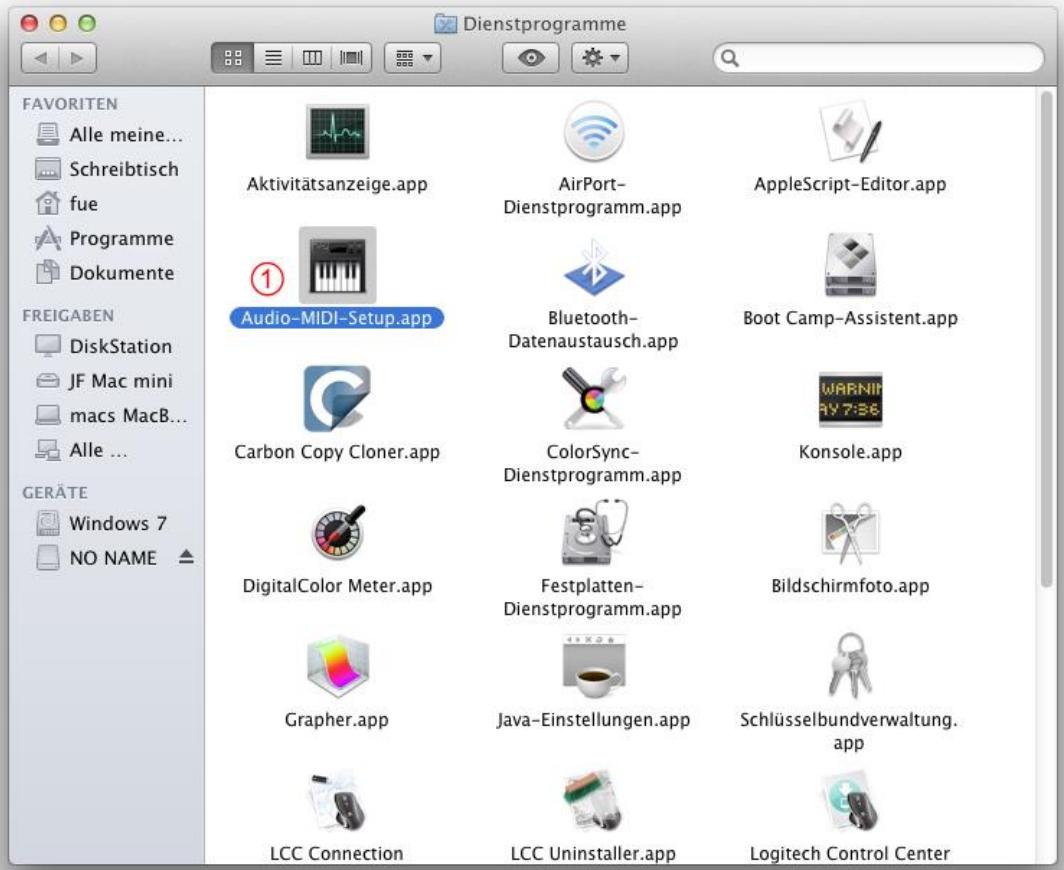This screenshot has height=870, width=1064.
Task: Select the LCC Connection icon
Action: pyautogui.click(x=337, y=801)
